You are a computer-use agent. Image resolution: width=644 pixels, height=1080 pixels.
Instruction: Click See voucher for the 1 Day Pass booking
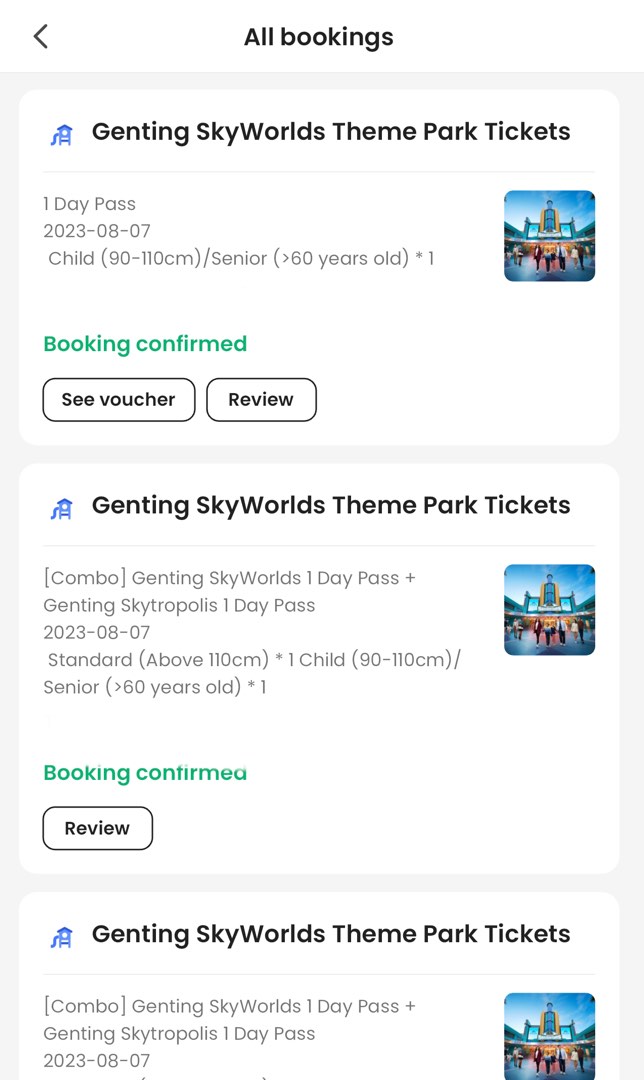[x=118, y=399]
